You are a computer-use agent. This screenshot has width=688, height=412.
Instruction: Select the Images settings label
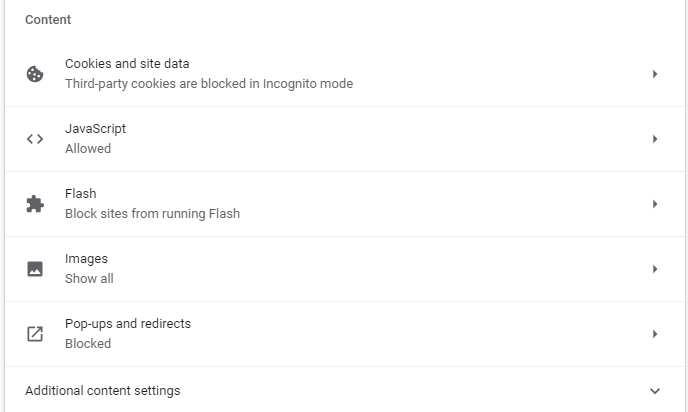[86, 259]
